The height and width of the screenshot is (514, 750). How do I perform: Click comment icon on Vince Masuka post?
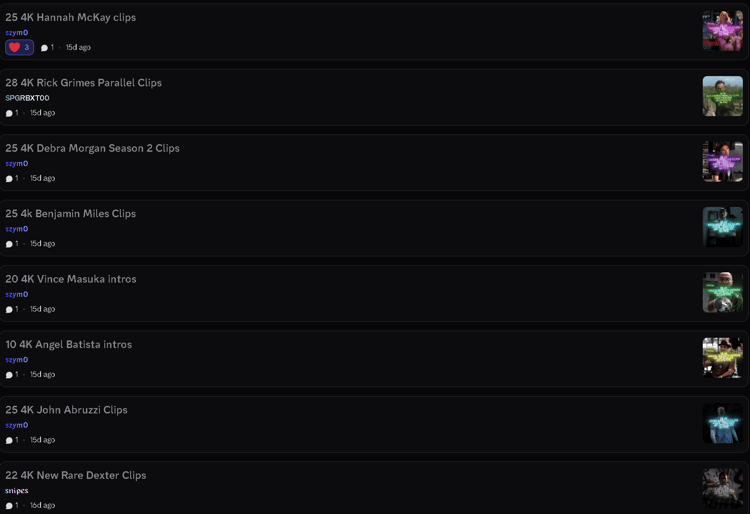coord(9,309)
